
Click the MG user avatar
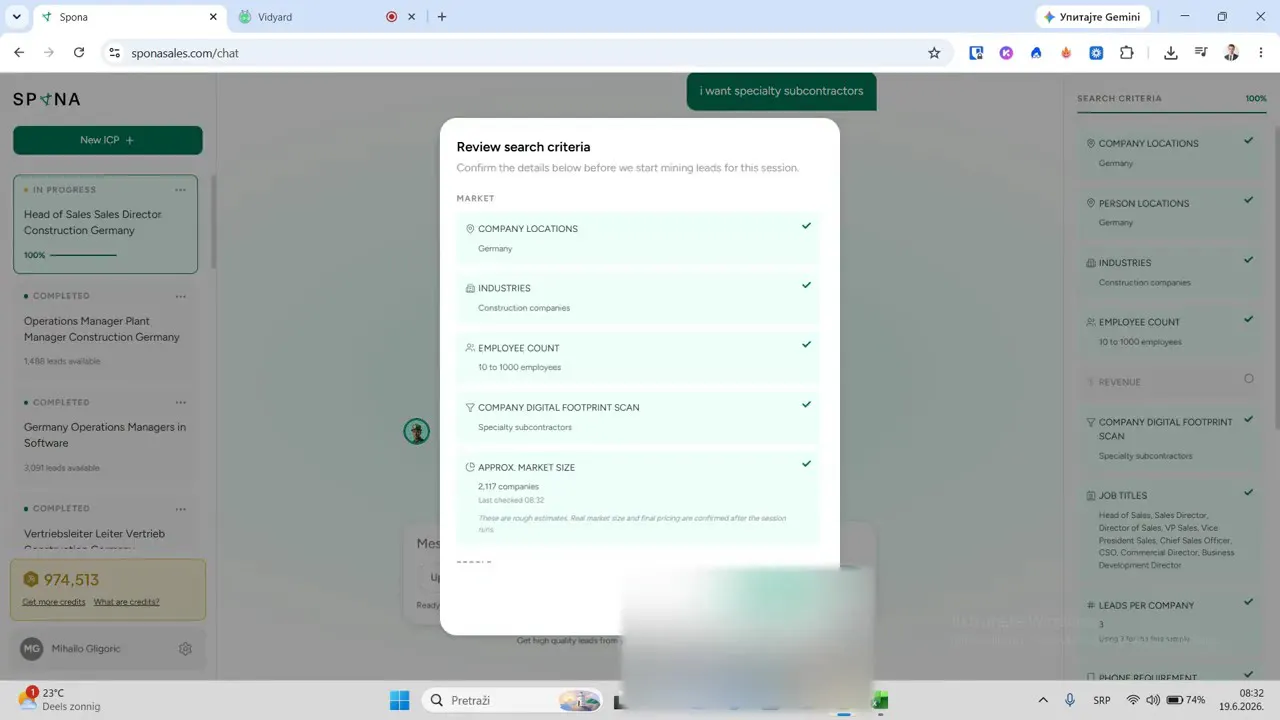click(x=32, y=649)
